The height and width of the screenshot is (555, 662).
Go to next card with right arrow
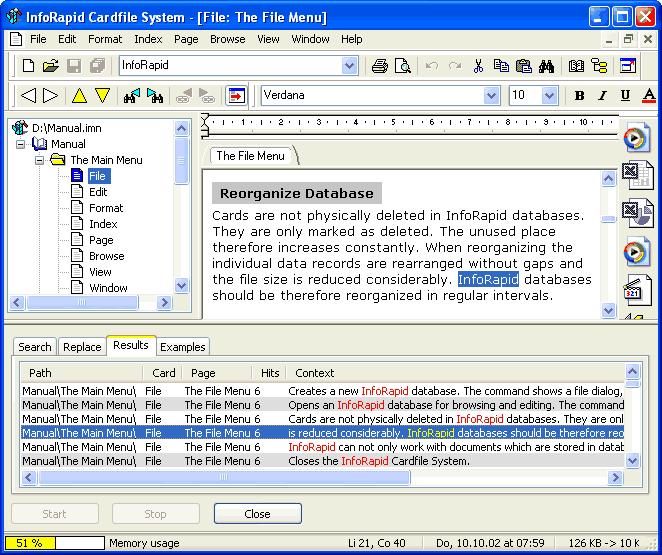[x=51, y=95]
